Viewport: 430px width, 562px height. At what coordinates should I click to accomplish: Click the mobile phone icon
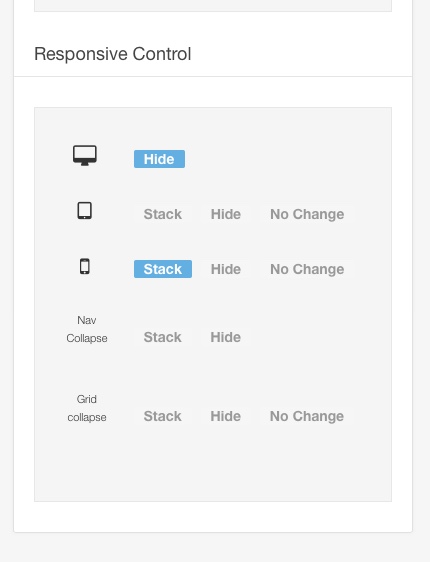(x=85, y=266)
